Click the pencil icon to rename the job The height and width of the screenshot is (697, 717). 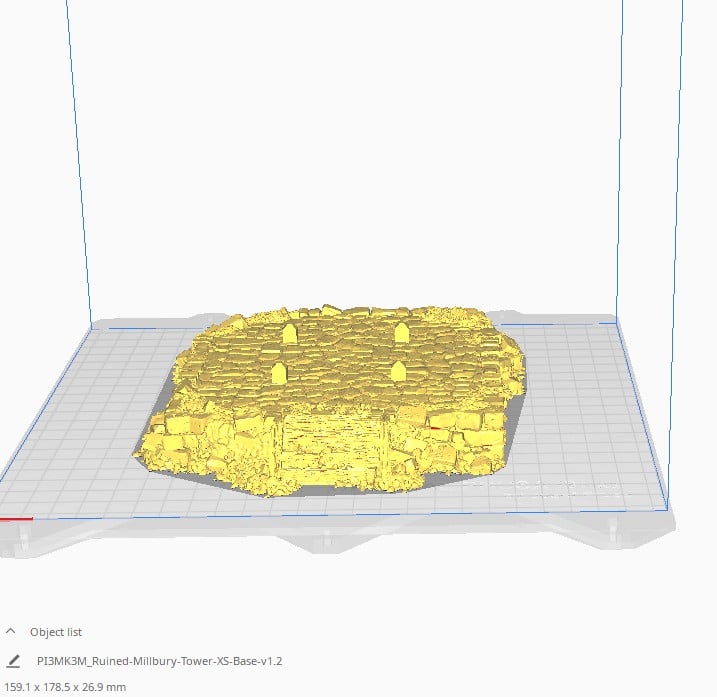click(x=13, y=661)
